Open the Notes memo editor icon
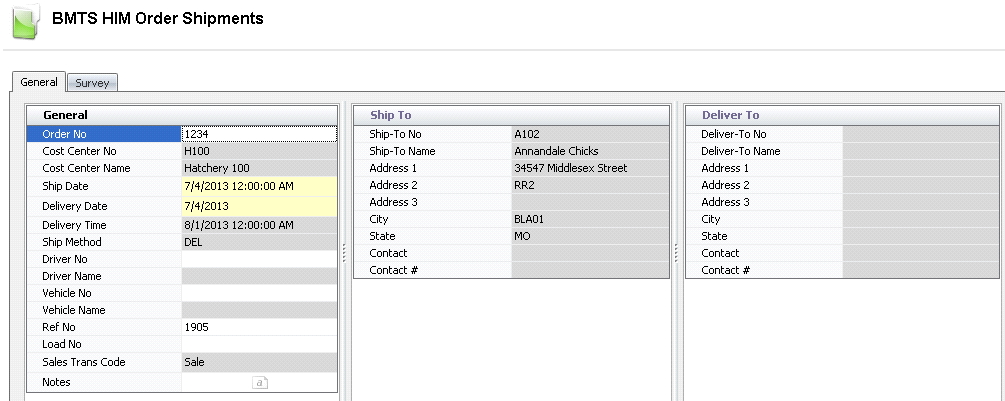 point(258,382)
